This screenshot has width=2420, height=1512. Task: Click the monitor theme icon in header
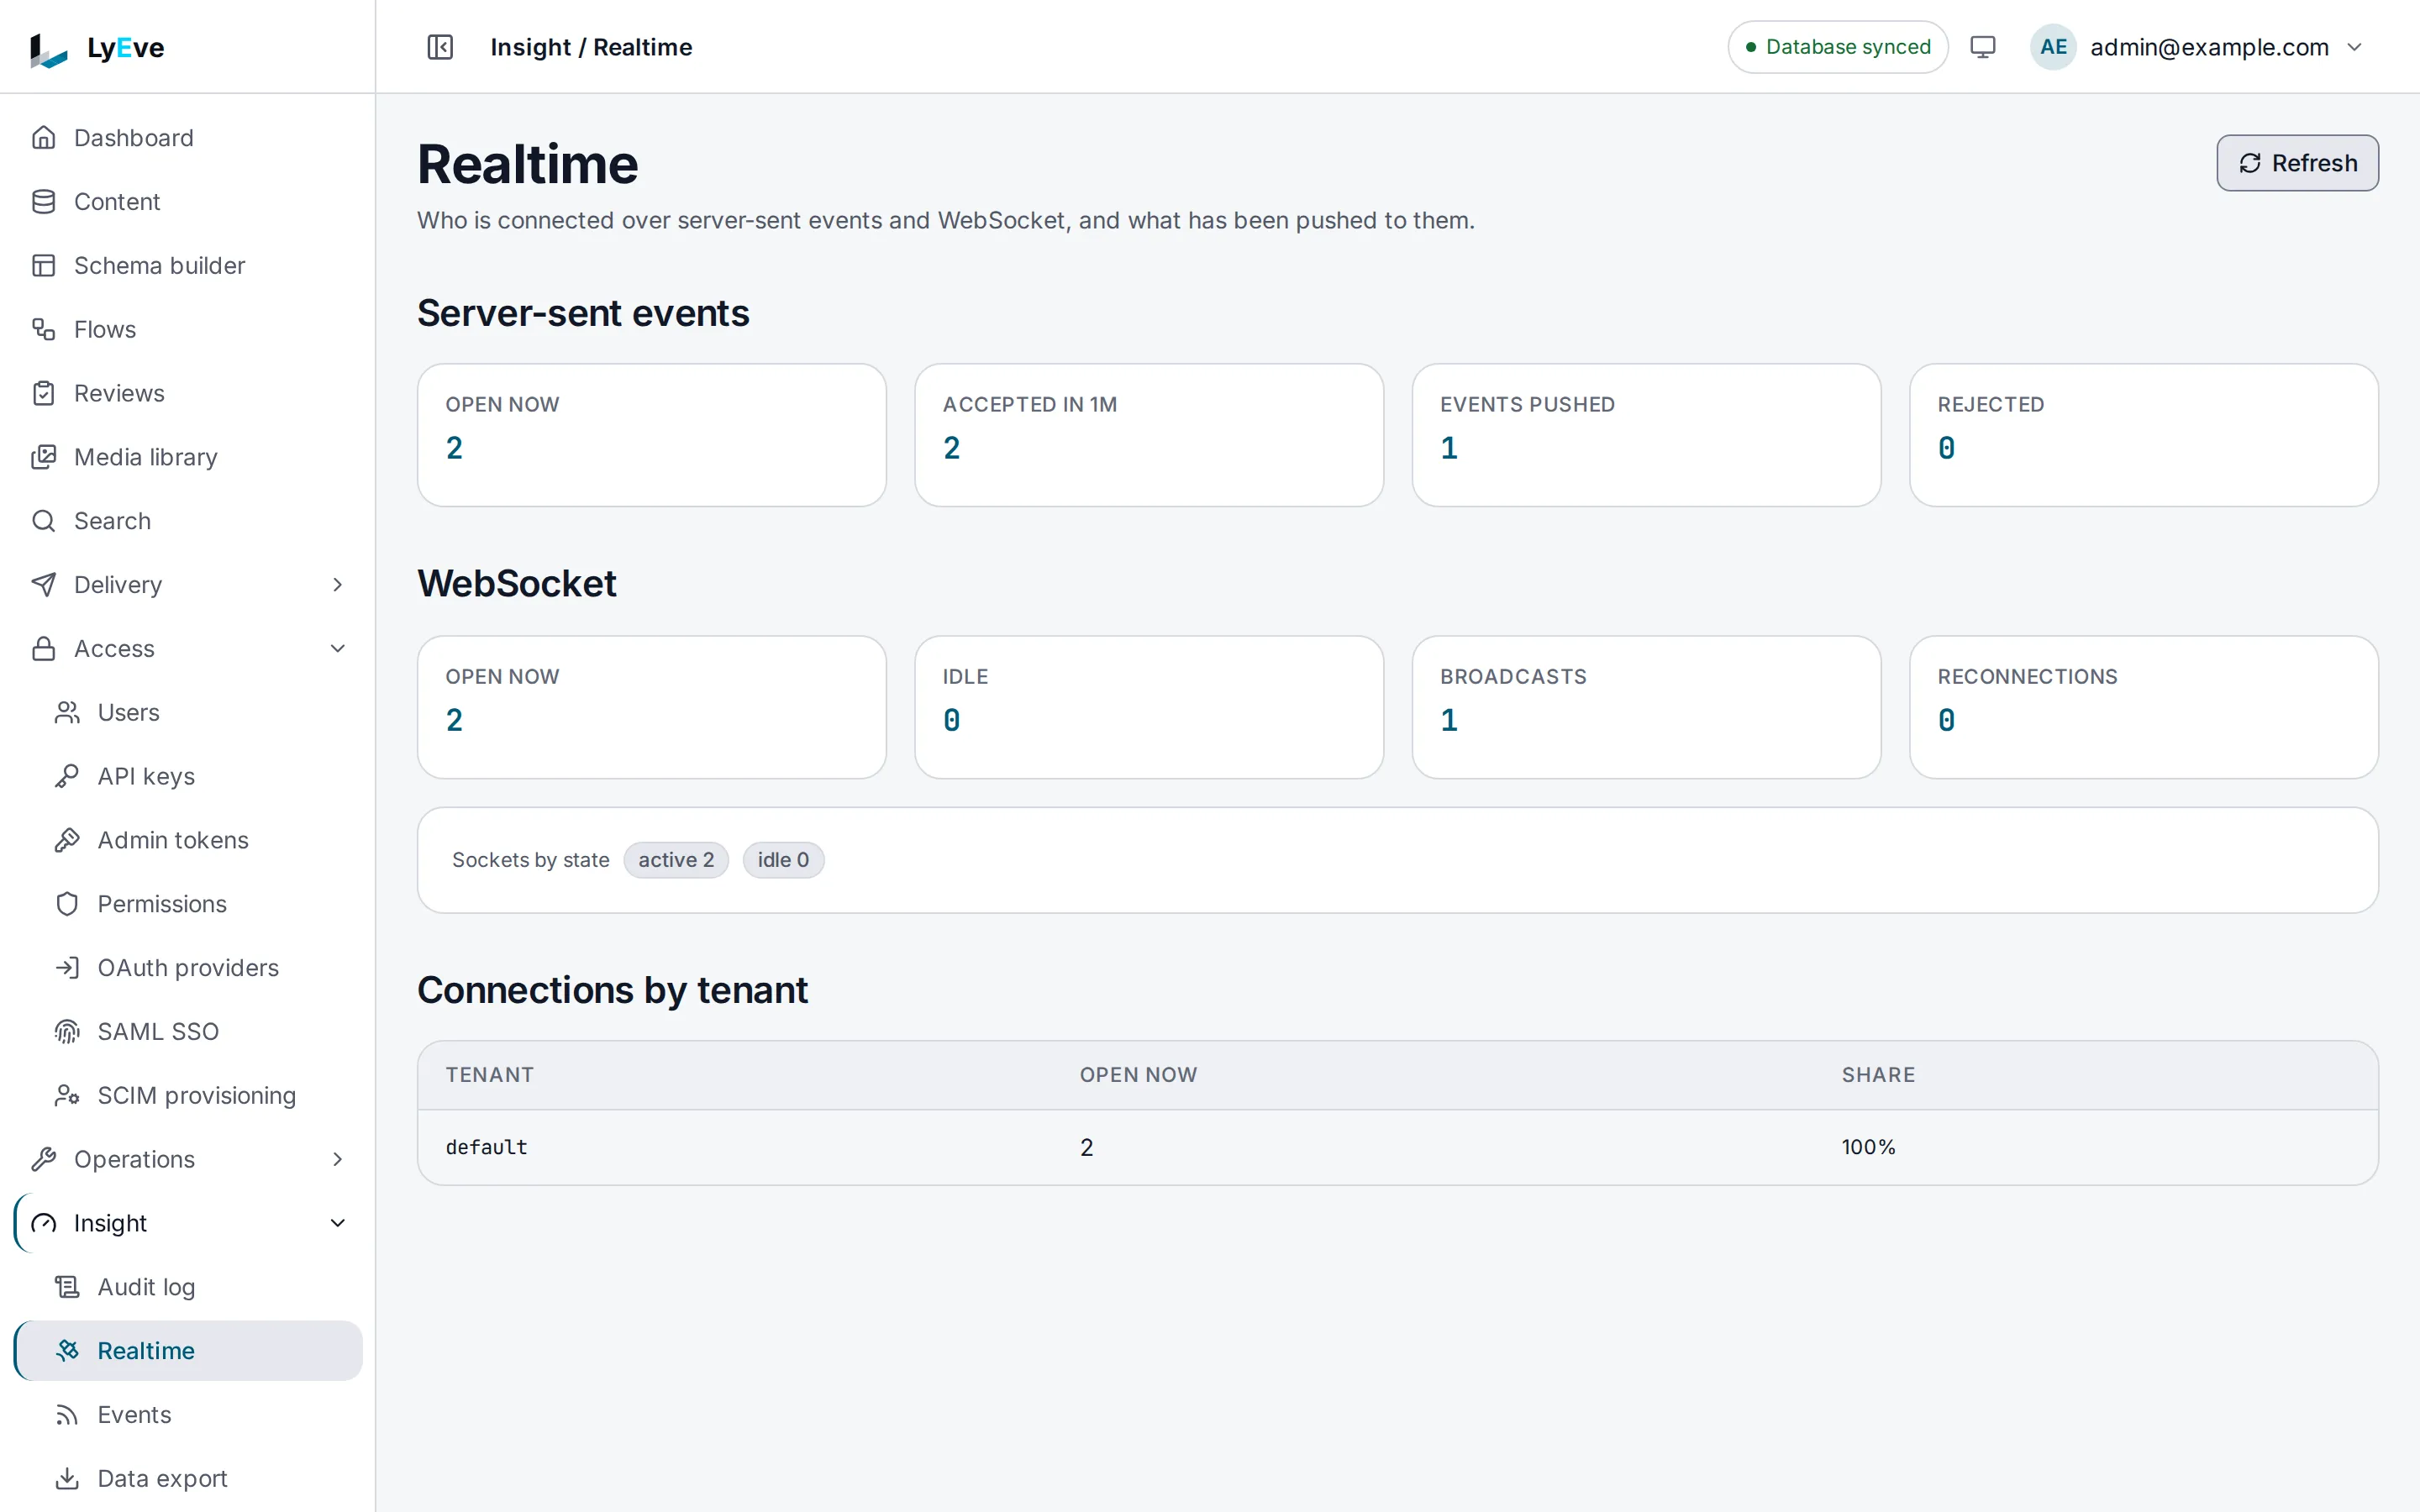tap(1983, 47)
